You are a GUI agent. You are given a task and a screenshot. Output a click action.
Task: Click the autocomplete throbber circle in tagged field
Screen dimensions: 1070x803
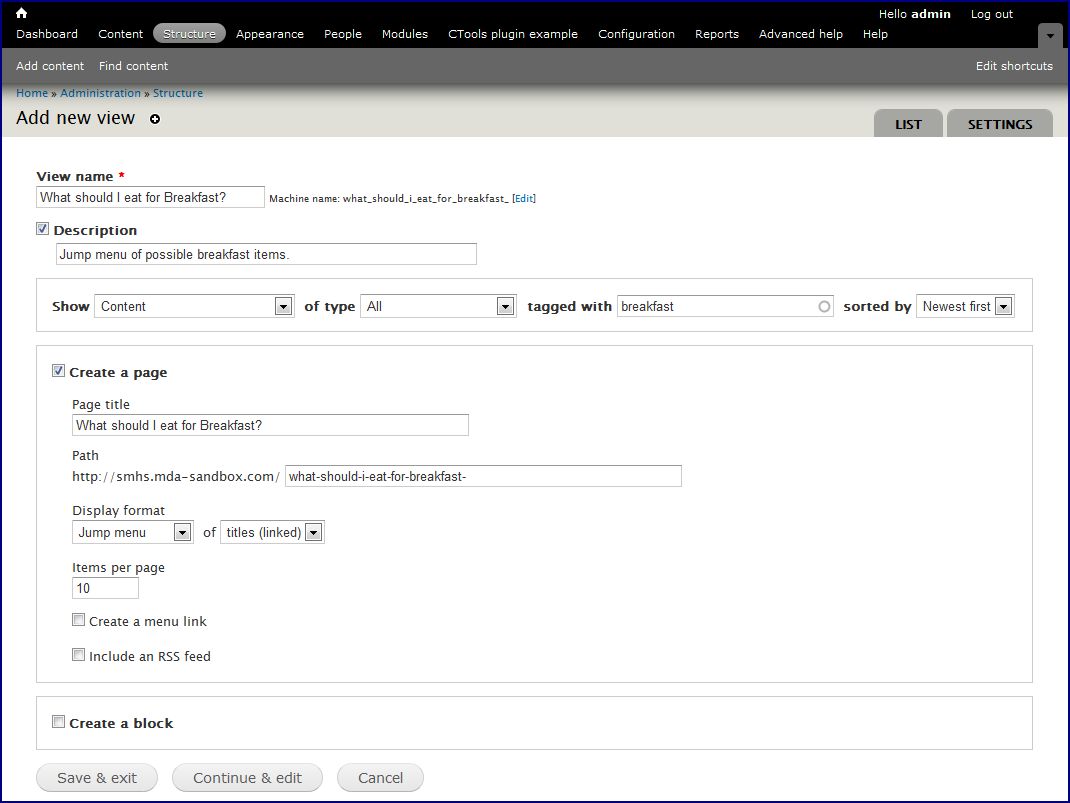(824, 306)
